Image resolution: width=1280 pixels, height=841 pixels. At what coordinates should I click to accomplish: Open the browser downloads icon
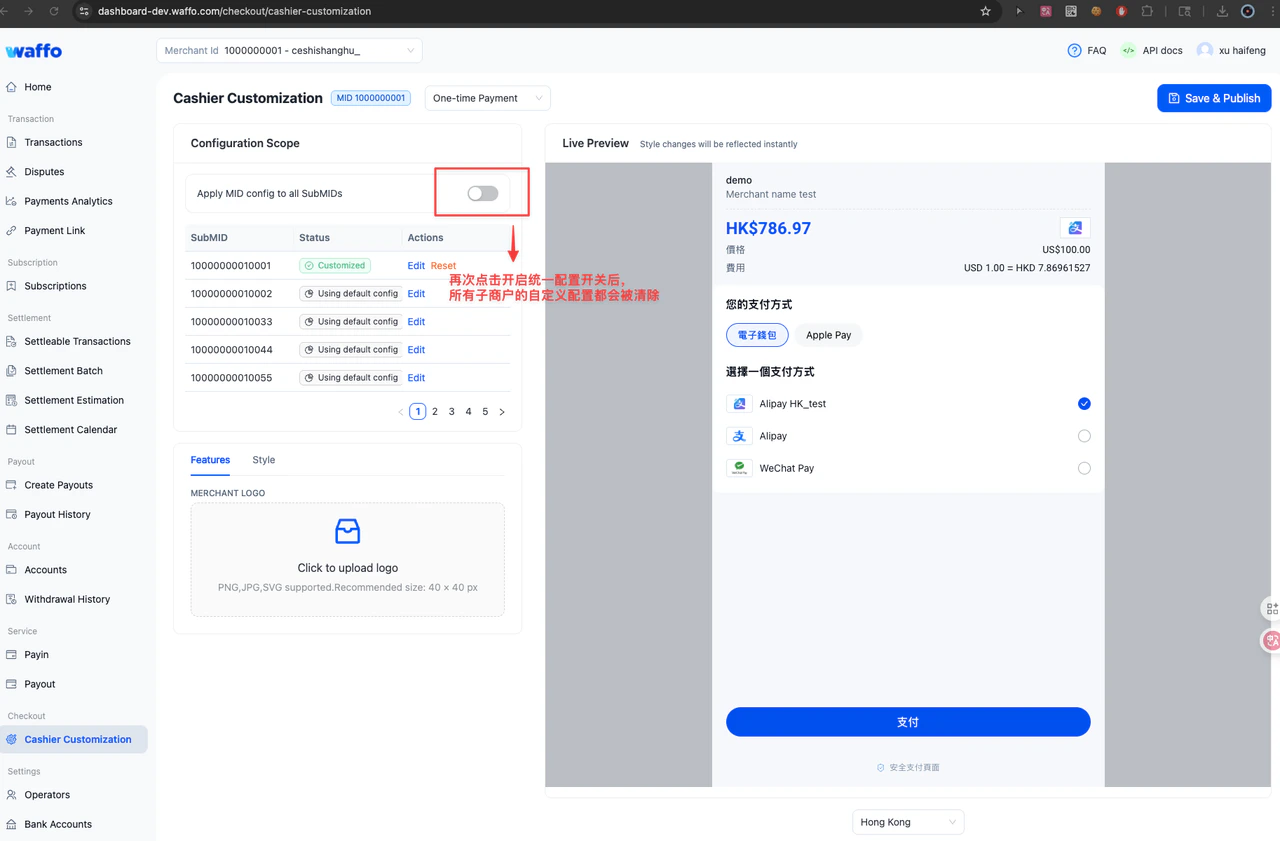1222,11
